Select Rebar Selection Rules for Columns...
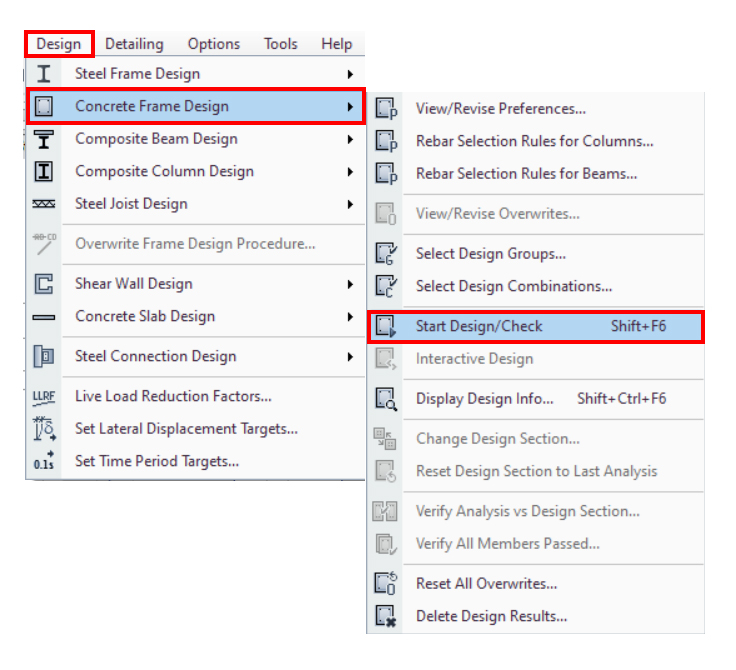The width and height of the screenshot is (736, 670). click(x=535, y=141)
